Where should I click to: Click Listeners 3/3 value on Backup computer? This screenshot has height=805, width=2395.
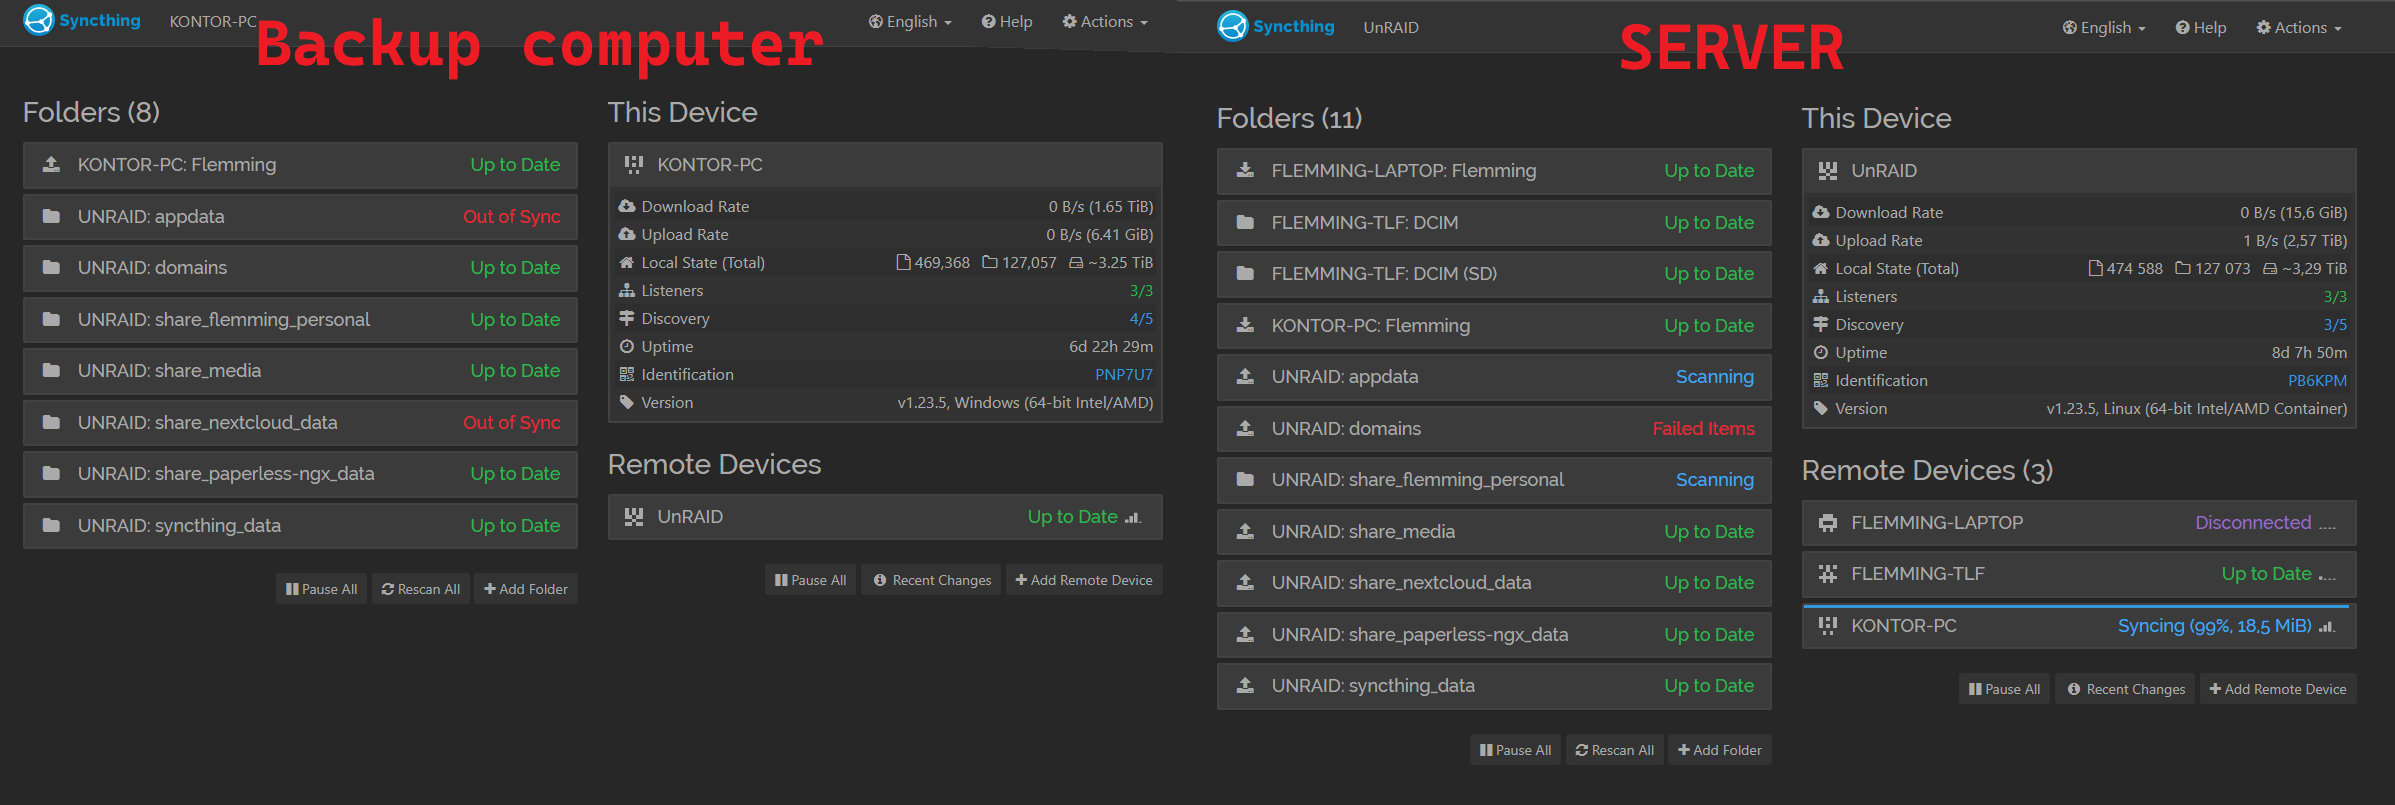click(x=1141, y=291)
